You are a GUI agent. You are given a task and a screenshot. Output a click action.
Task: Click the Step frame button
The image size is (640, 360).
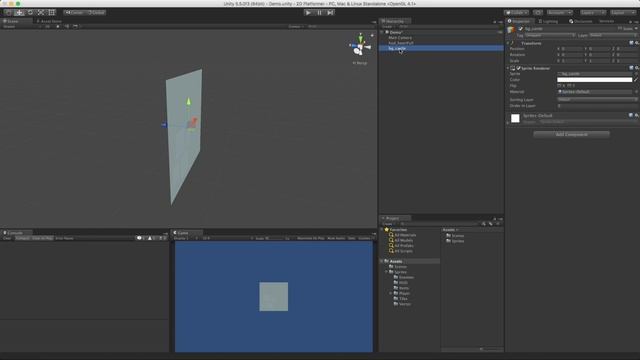330,13
